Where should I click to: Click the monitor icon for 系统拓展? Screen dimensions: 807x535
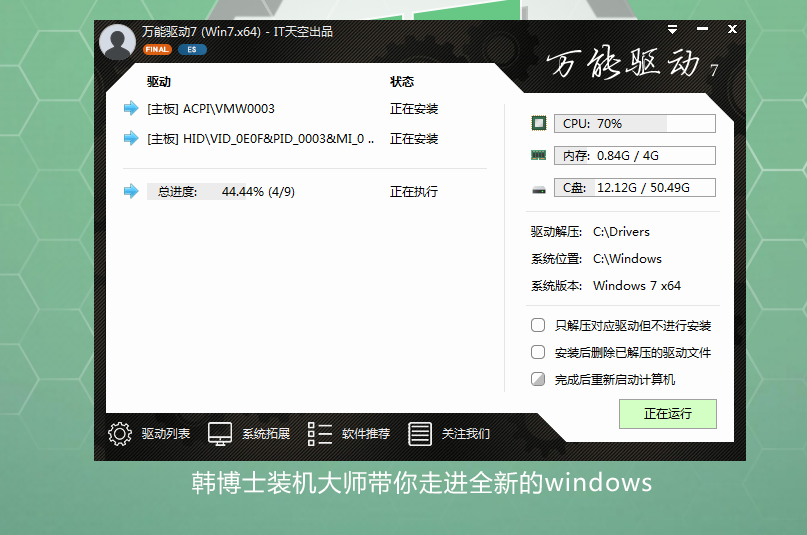220,434
